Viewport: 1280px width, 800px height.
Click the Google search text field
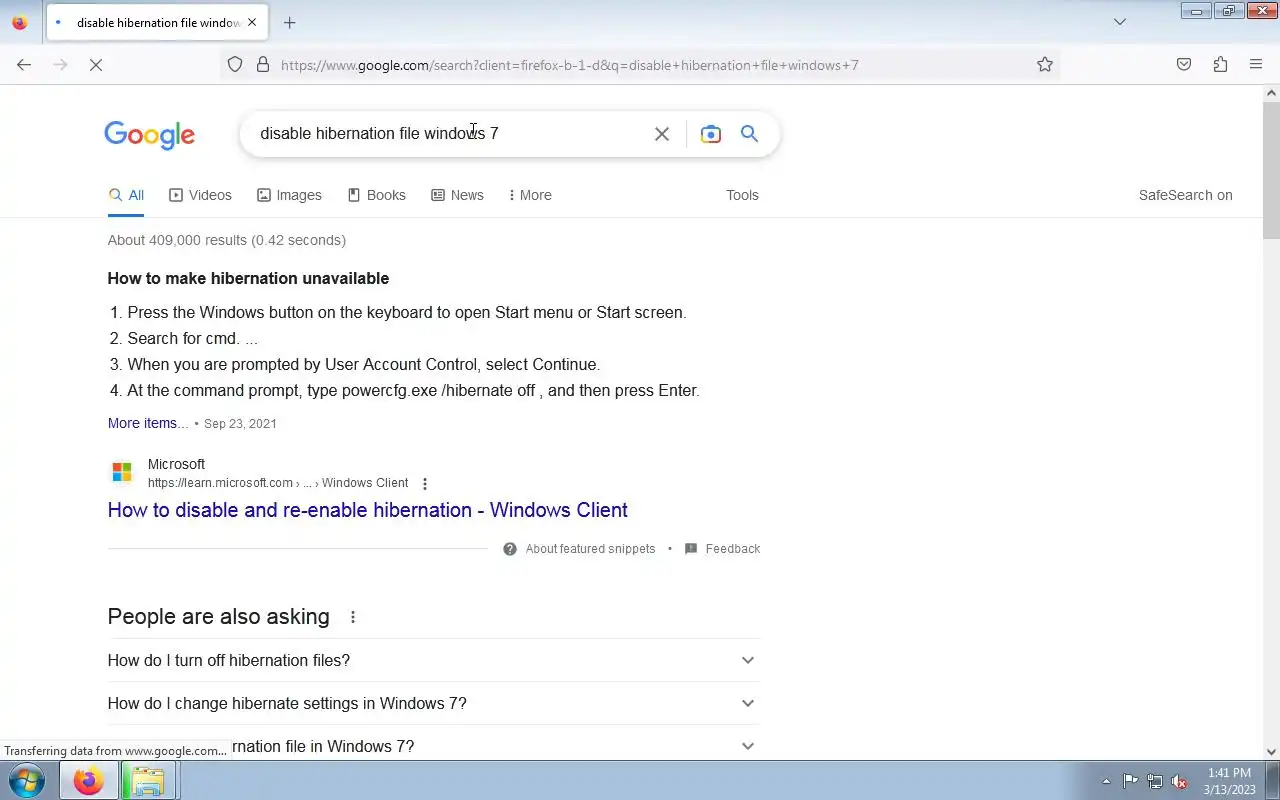pos(450,134)
